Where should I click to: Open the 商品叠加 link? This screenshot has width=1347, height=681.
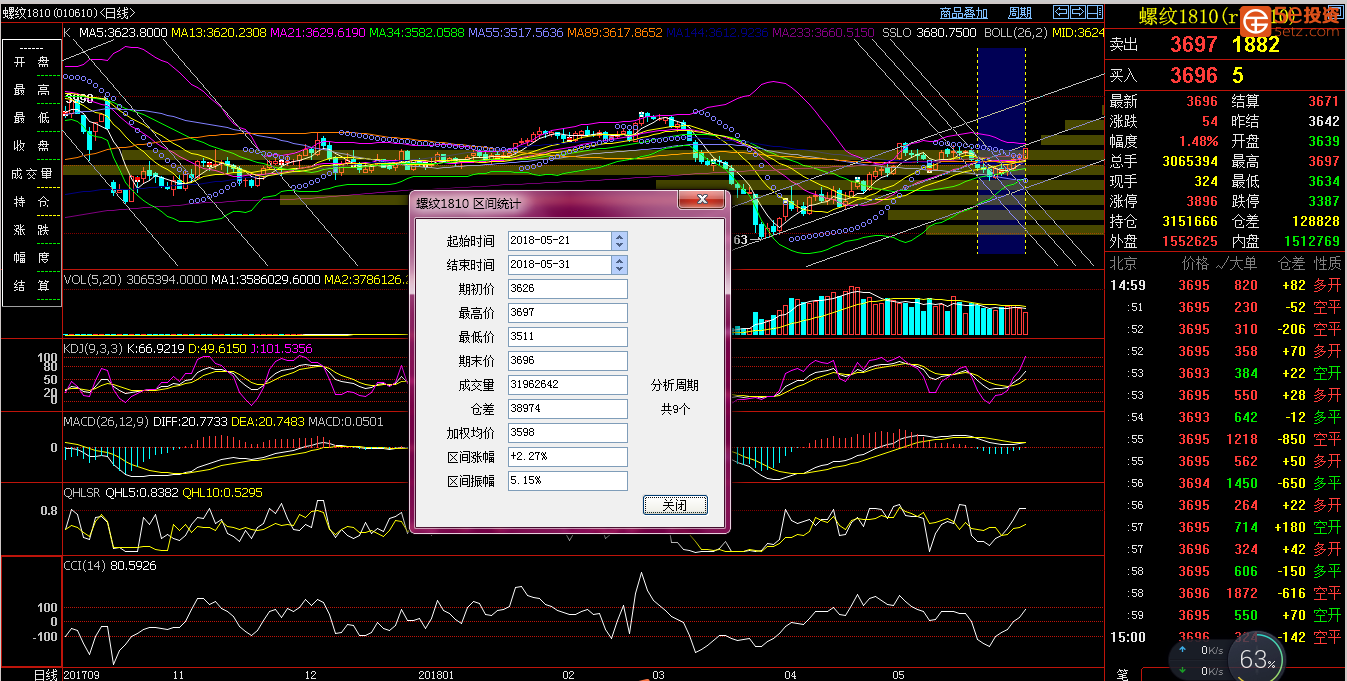(x=964, y=13)
